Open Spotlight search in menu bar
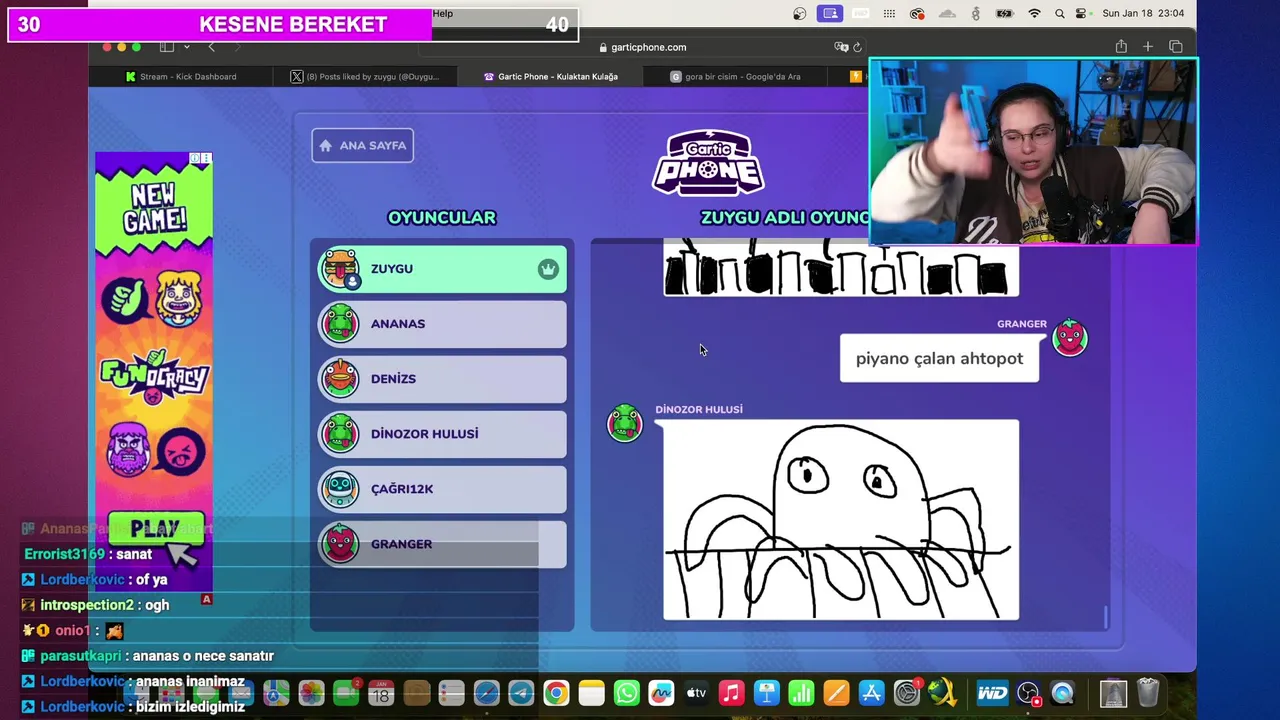 pos(1059,13)
